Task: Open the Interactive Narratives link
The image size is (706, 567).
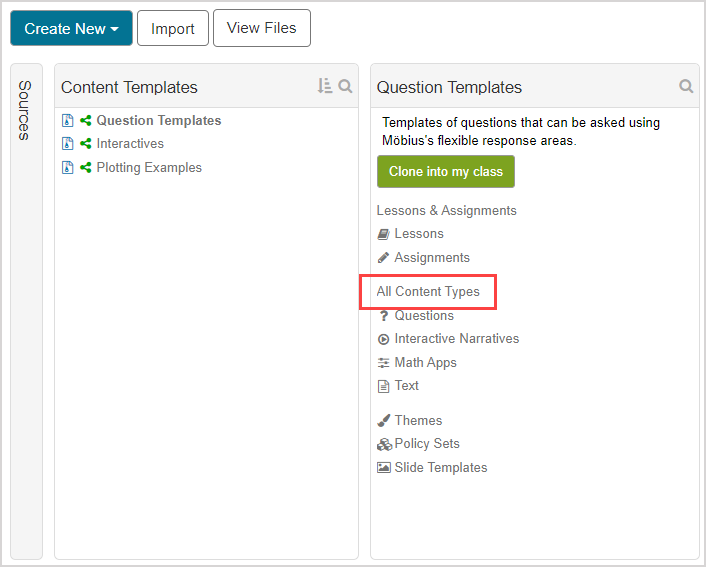Action: coord(457,339)
